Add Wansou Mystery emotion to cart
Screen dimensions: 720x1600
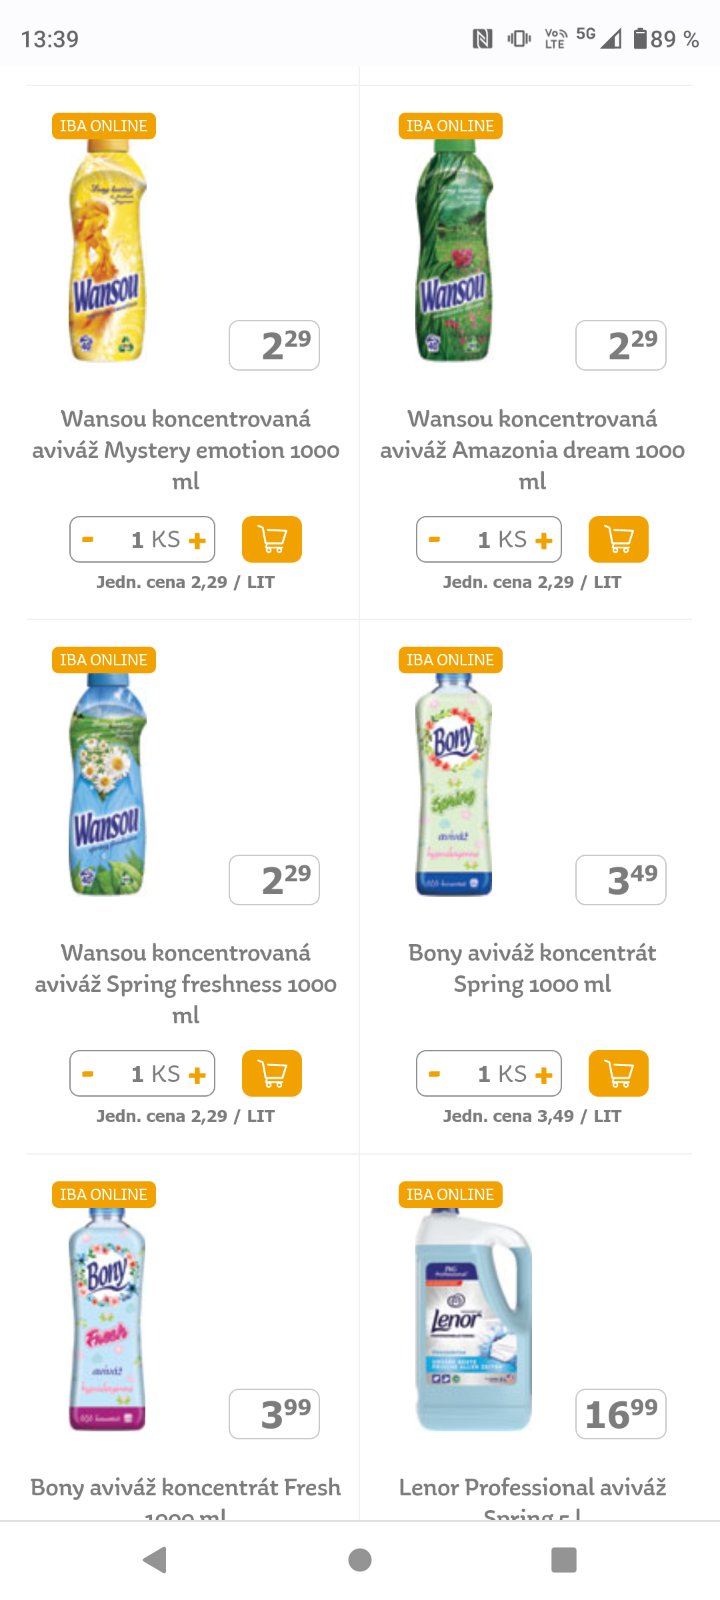pyautogui.click(x=272, y=540)
